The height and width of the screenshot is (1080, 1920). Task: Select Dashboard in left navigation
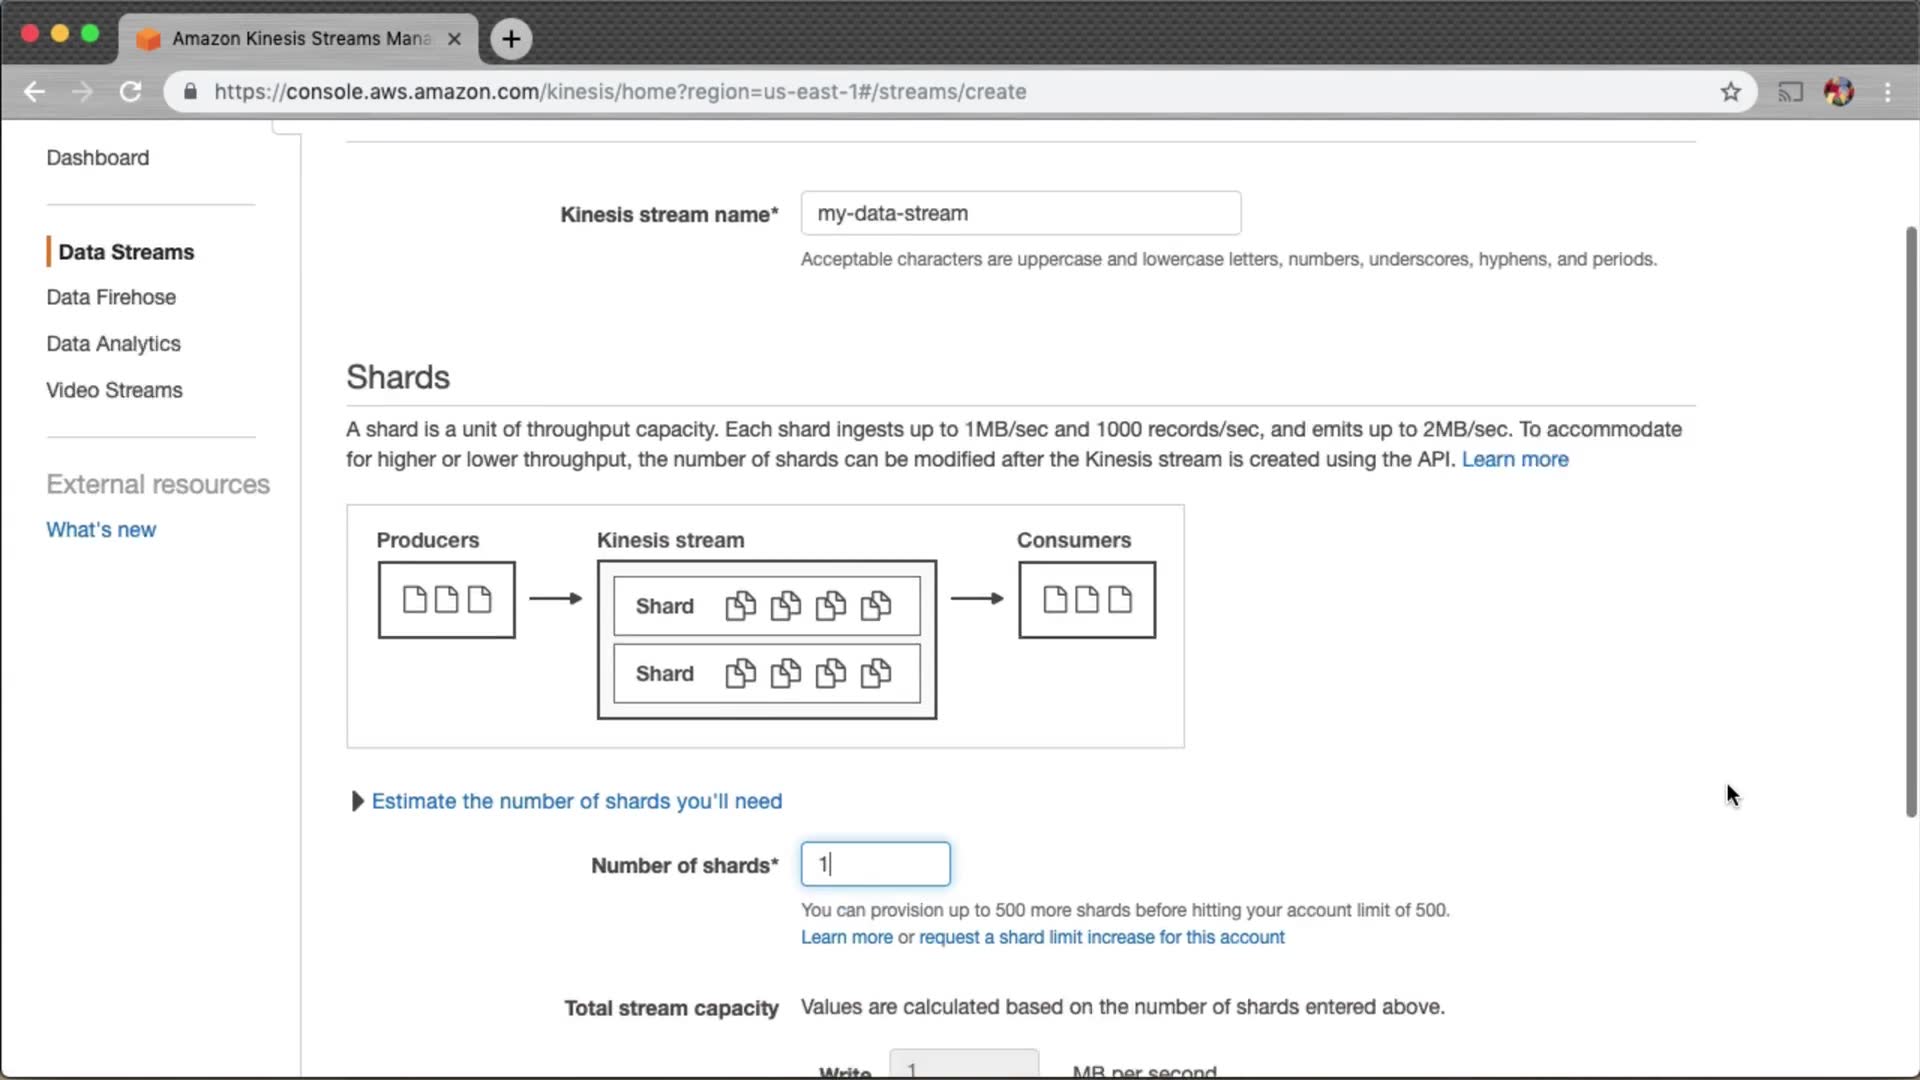click(97, 158)
